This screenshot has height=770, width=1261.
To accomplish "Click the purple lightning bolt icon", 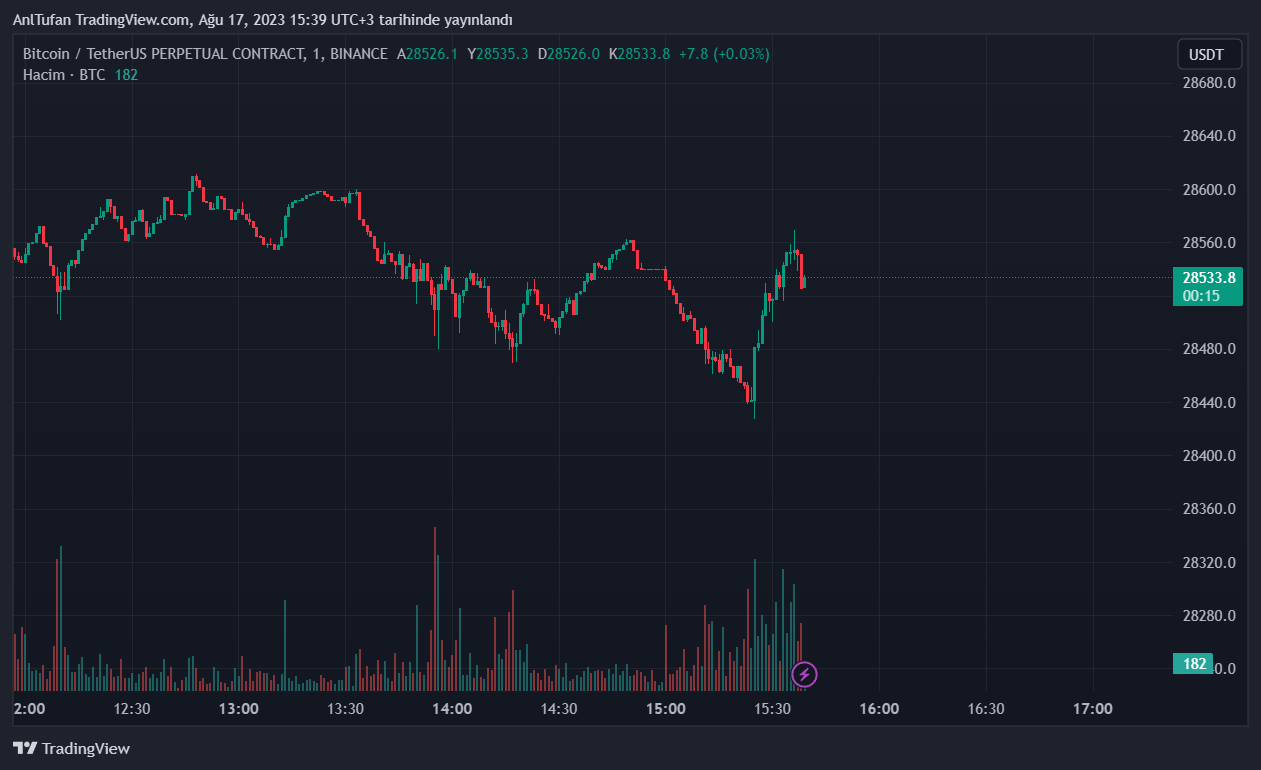I will (804, 674).
